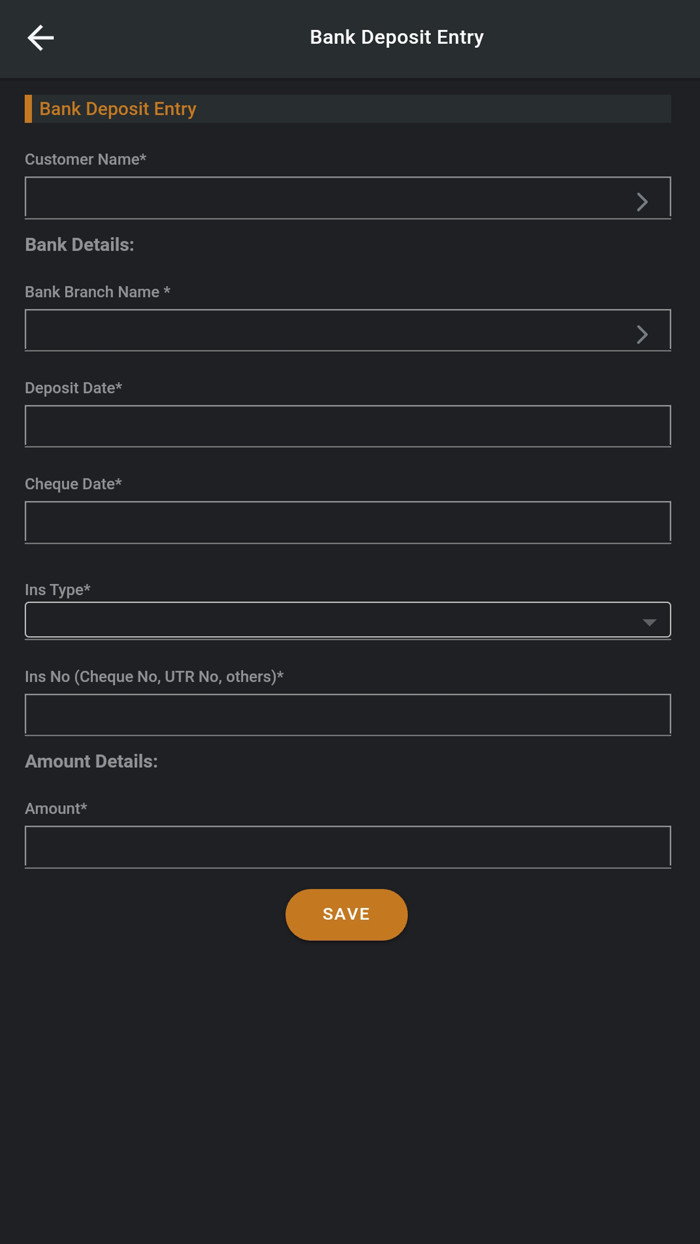Click the Ins No input box
The height and width of the screenshot is (1244, 700).
click(x=347, y=715)
